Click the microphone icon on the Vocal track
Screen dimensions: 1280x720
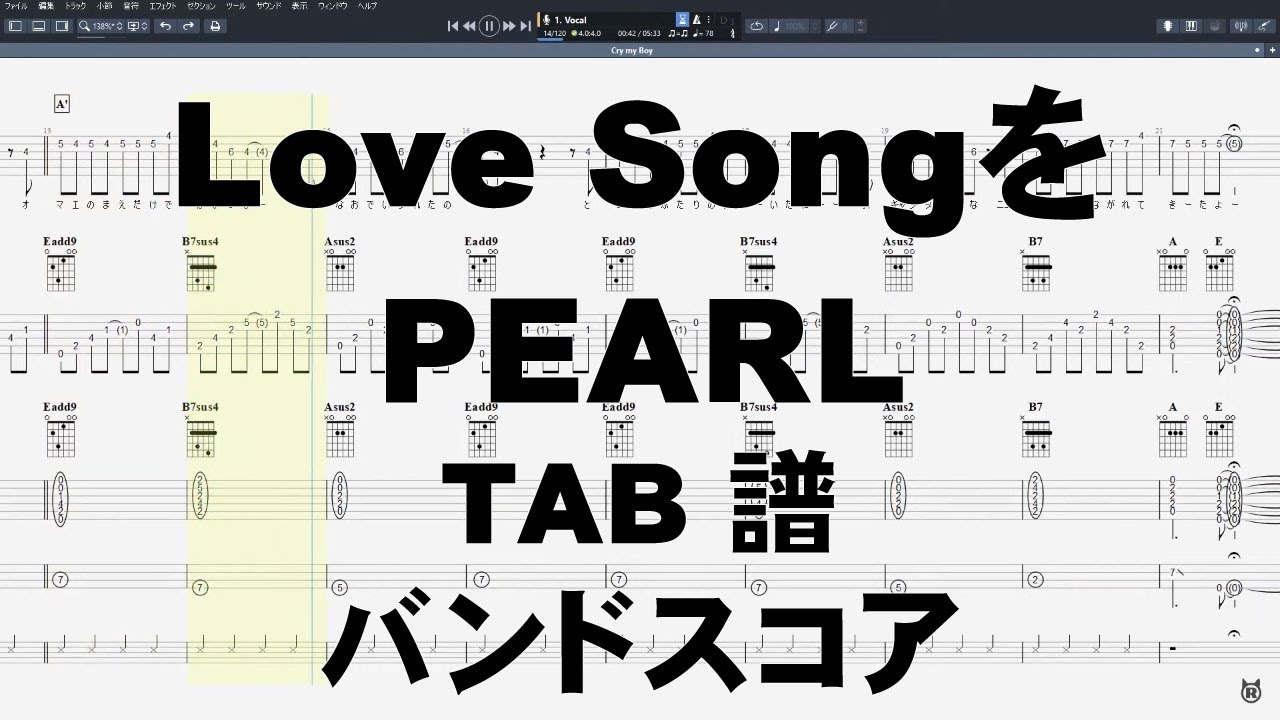[546, 19]
